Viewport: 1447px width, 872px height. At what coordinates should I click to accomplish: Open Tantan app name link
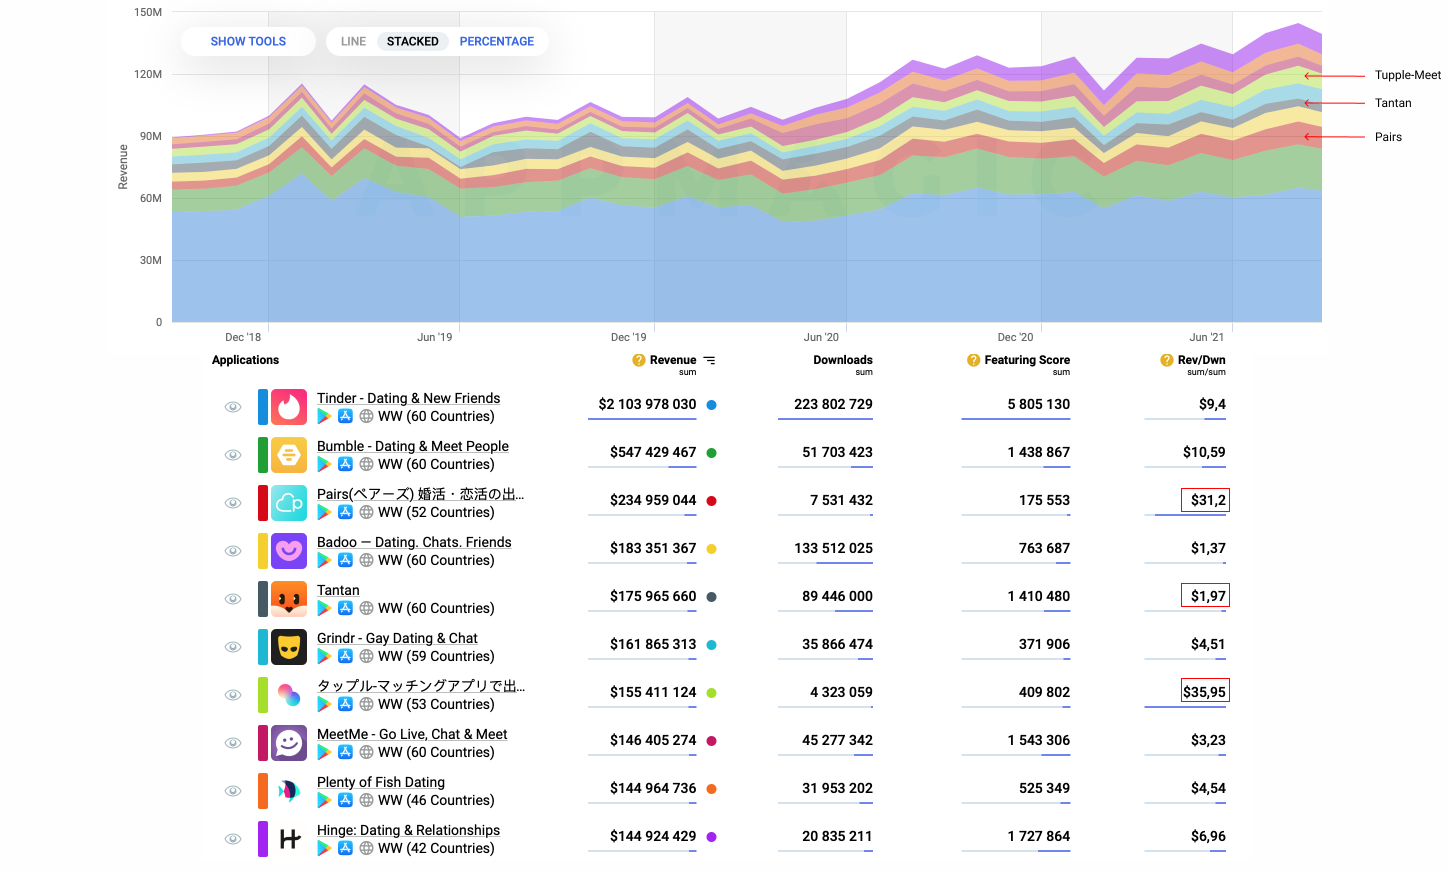338,590
